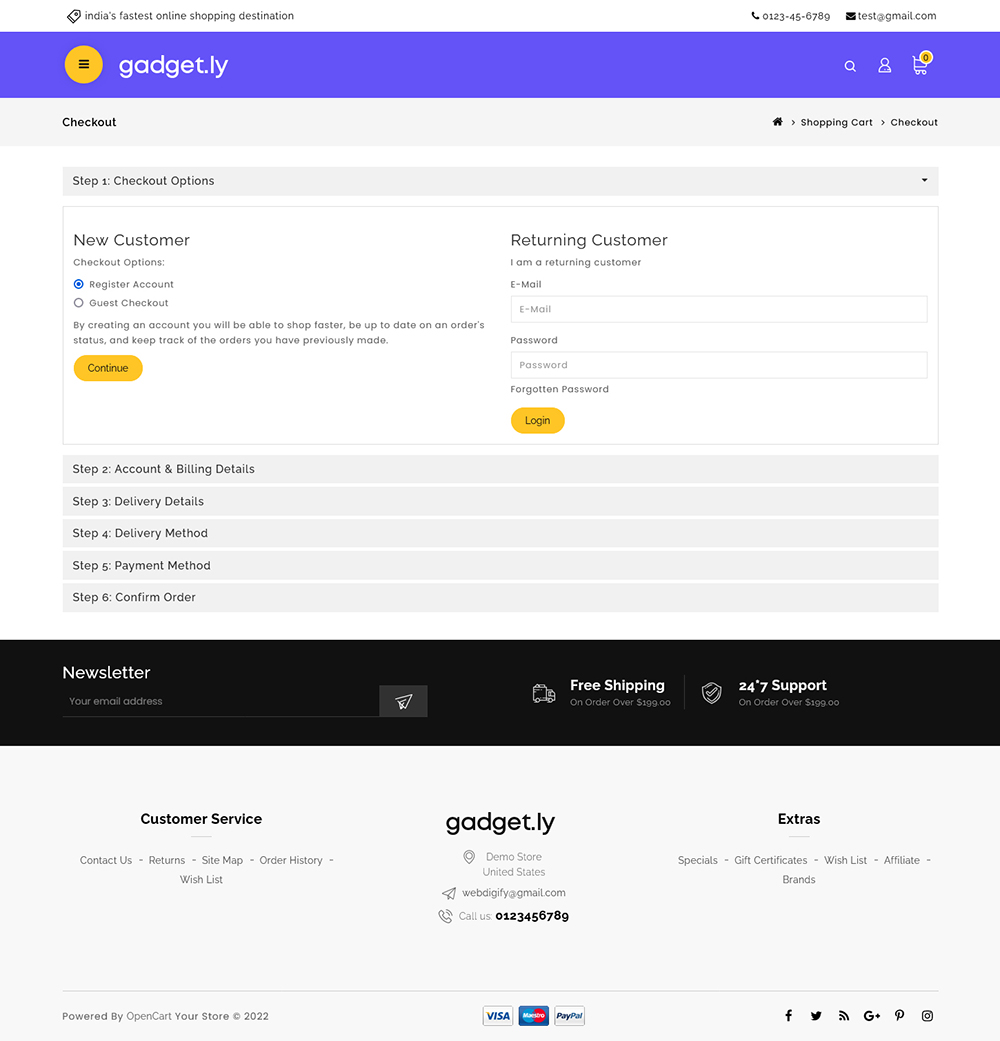Screen dimensions: 1000x1041
Task: Select the Guest Checkout radio option
Action: (78, 303)
